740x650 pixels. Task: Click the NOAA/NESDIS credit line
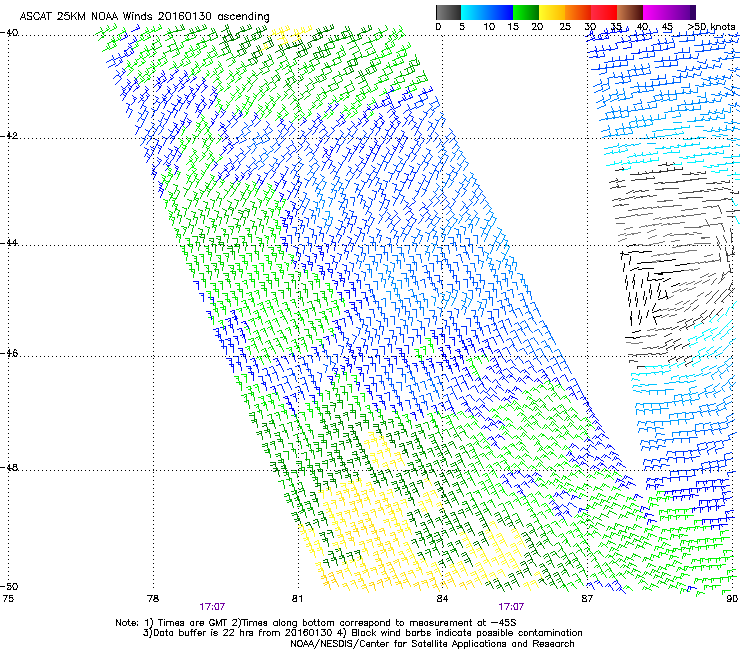[432, 644]
